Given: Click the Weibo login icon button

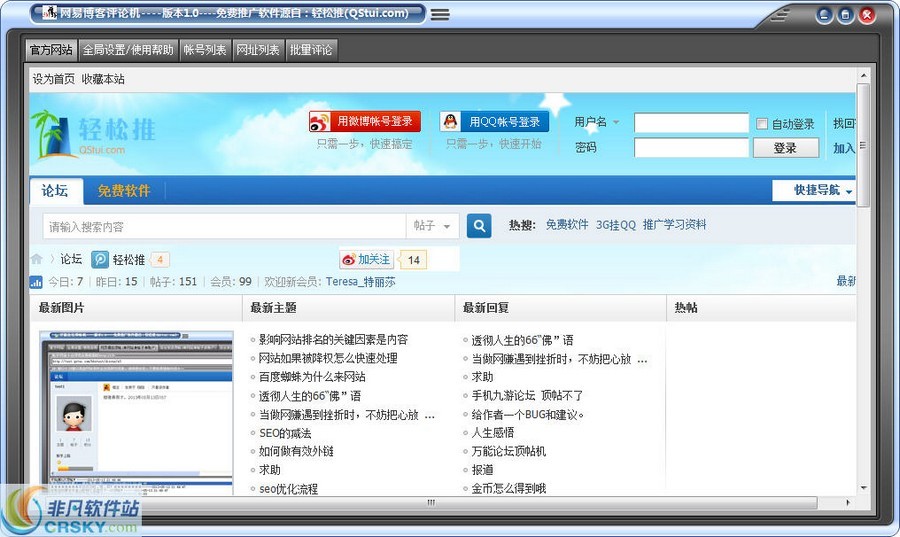Looking at the screenshot, I should pos(365,122).
